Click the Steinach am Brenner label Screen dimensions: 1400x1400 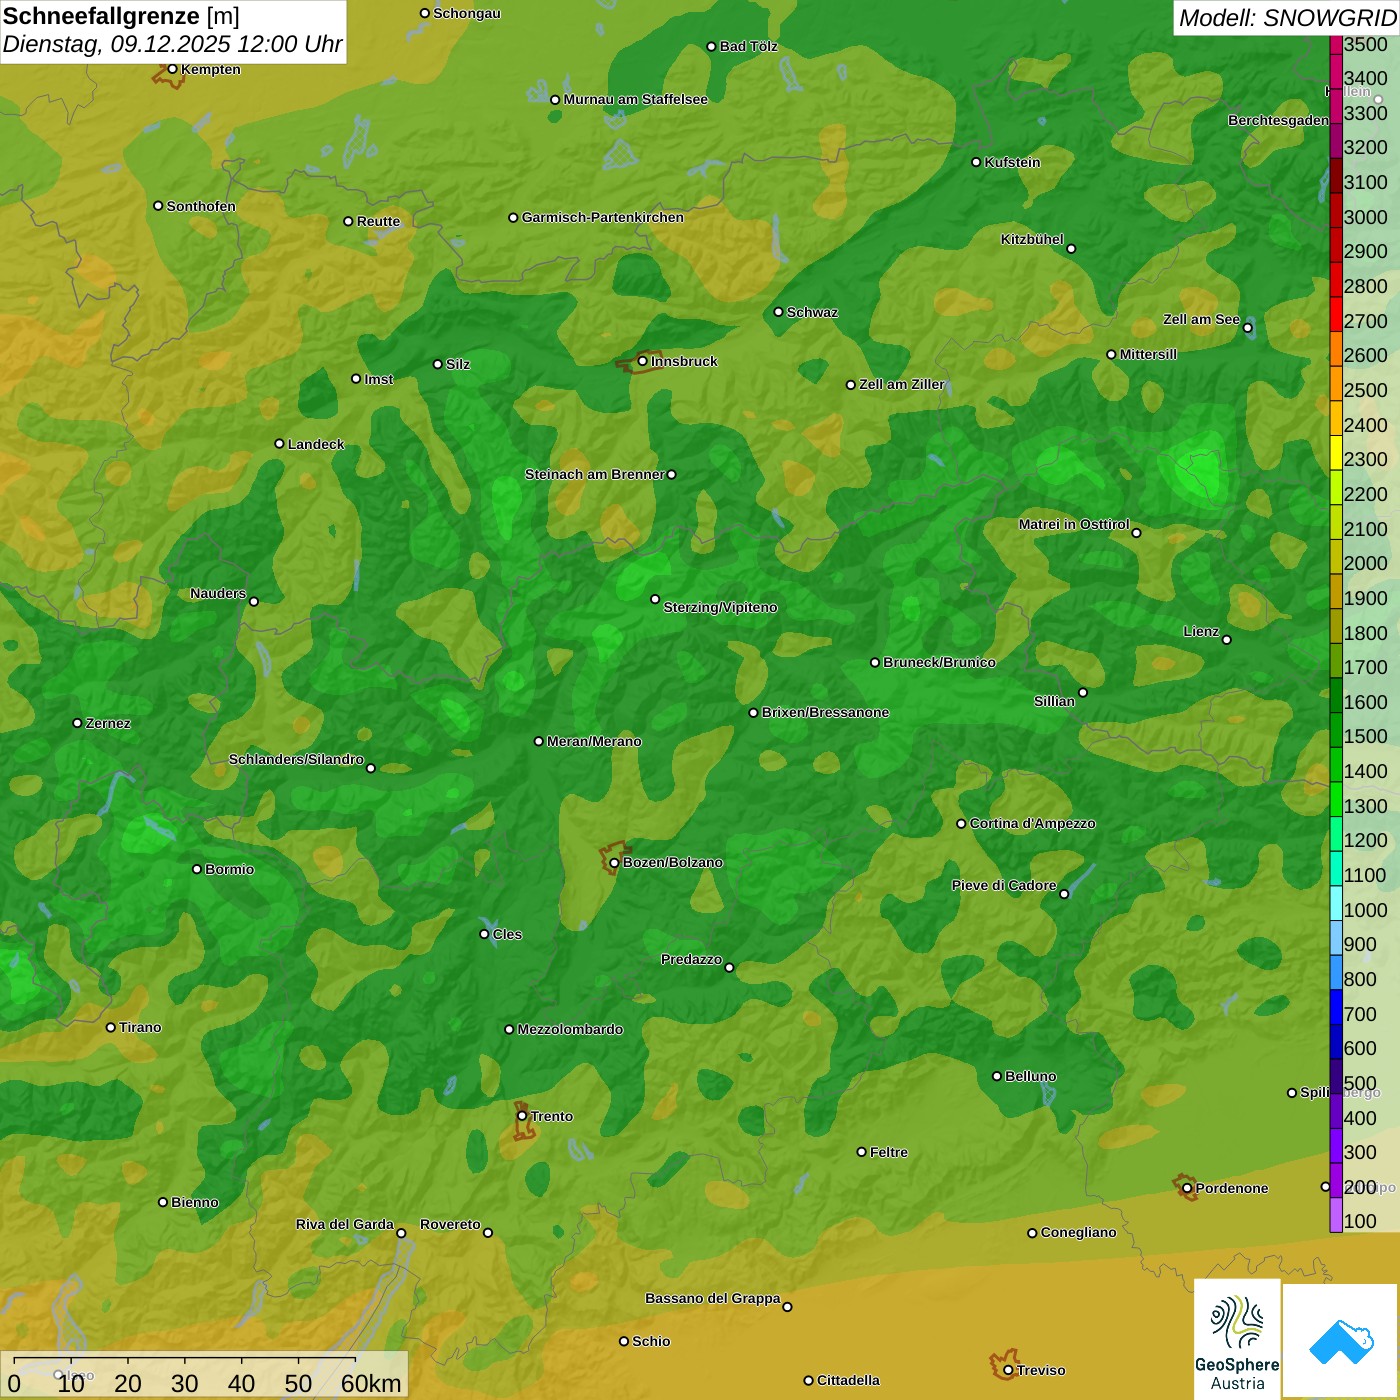594,474
